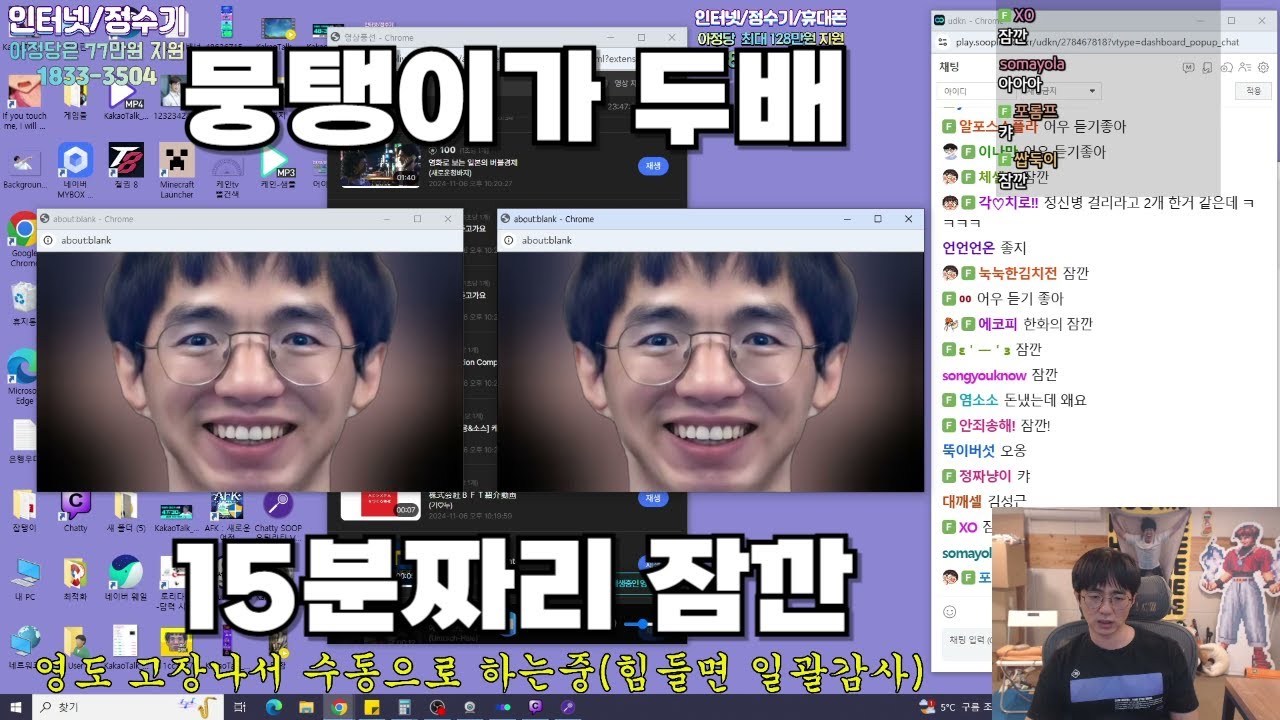Click username songyouknow in chat
Viewport: 1280px width, 720px height.
point(984,375)
